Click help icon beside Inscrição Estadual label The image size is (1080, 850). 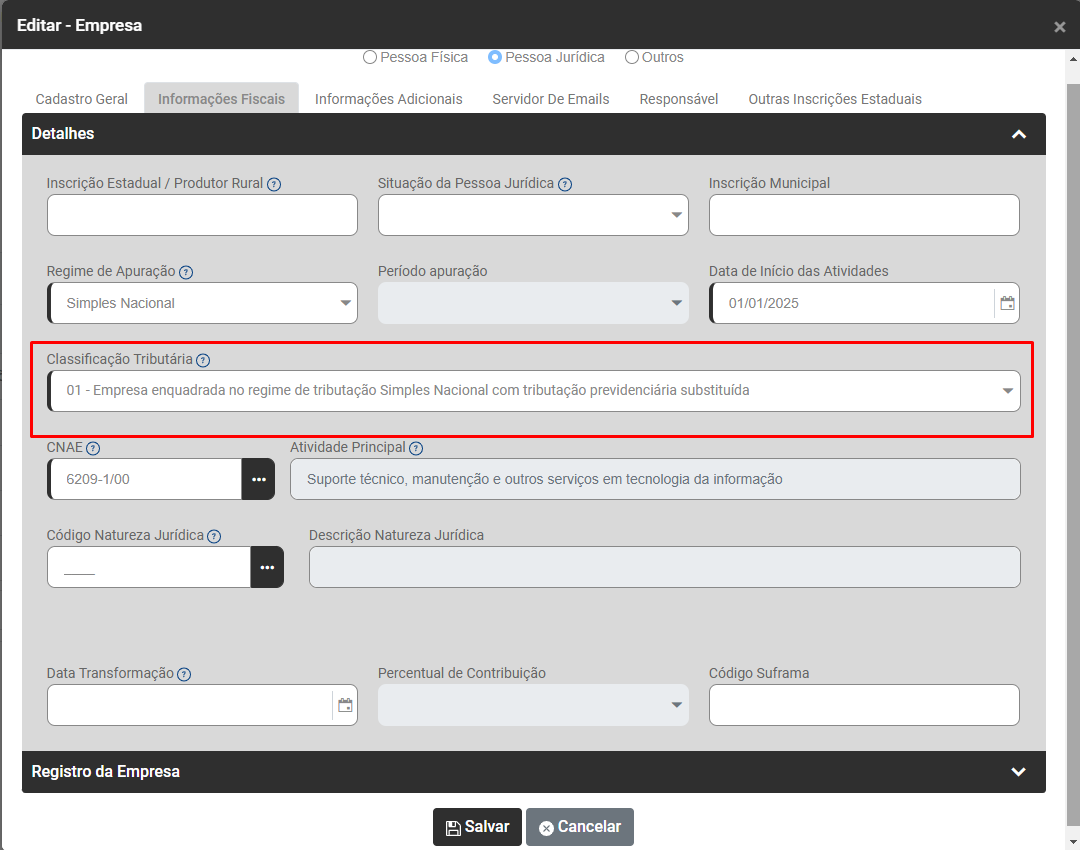coord(274,184)
